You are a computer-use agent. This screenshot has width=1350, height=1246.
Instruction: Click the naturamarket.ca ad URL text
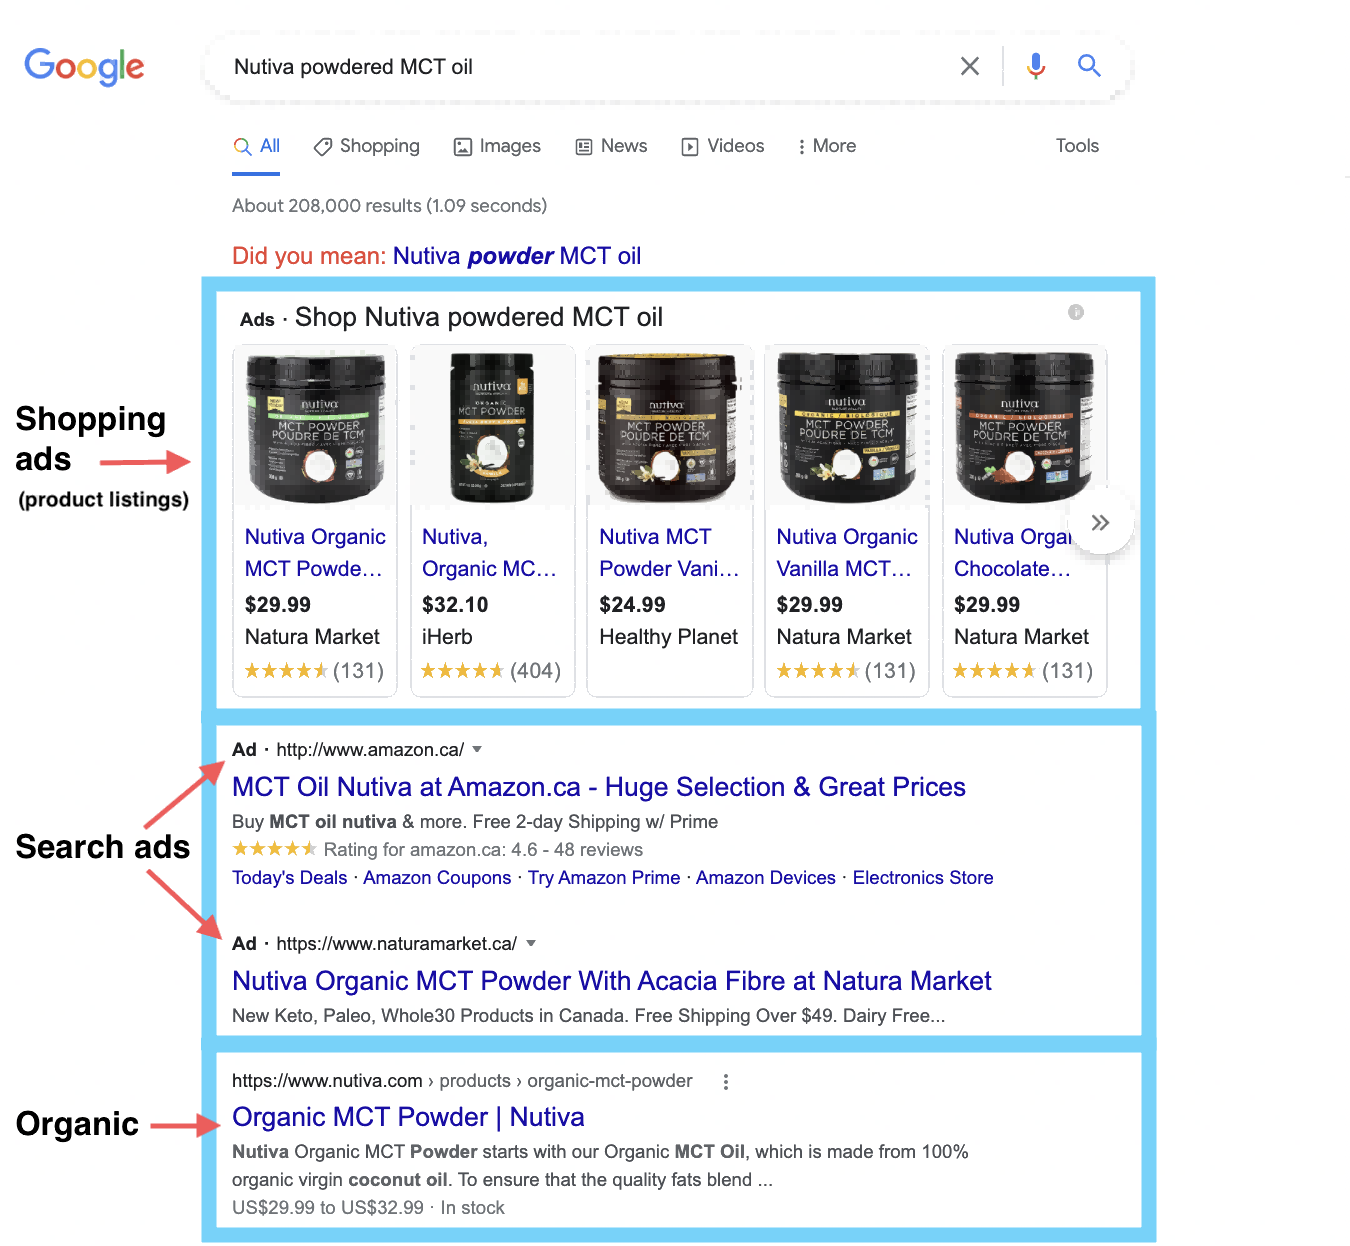(x=397, y=944)
